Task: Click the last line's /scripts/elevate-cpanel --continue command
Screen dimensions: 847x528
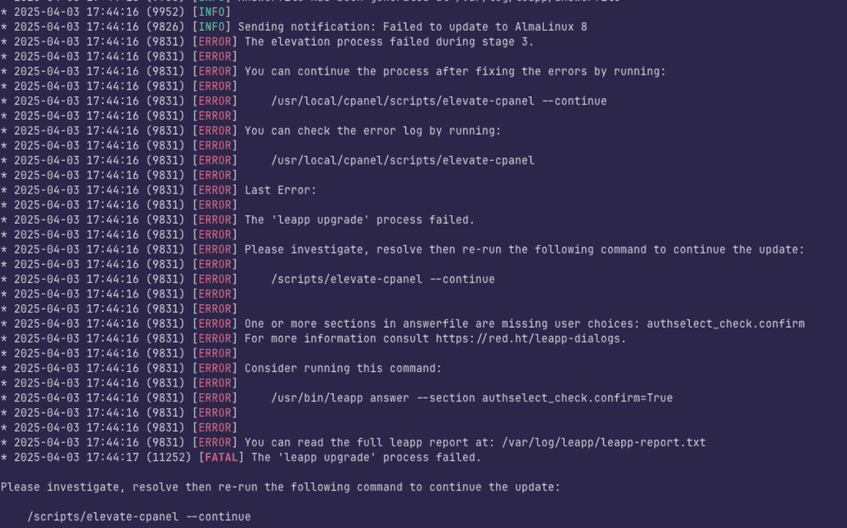Action: coord(139,517)
